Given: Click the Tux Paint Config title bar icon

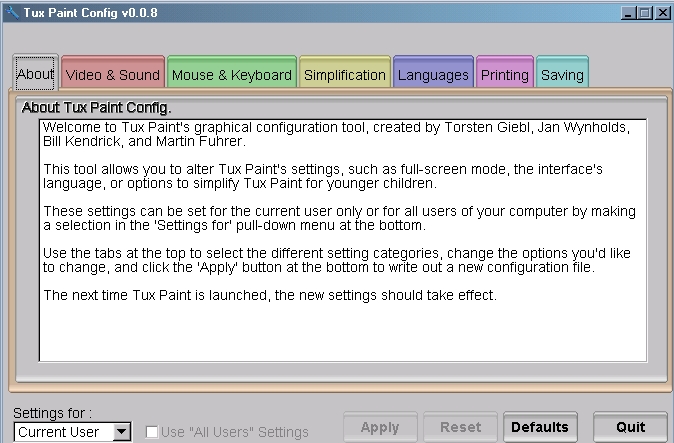Looking at the screenshot, I should [10, 12].
